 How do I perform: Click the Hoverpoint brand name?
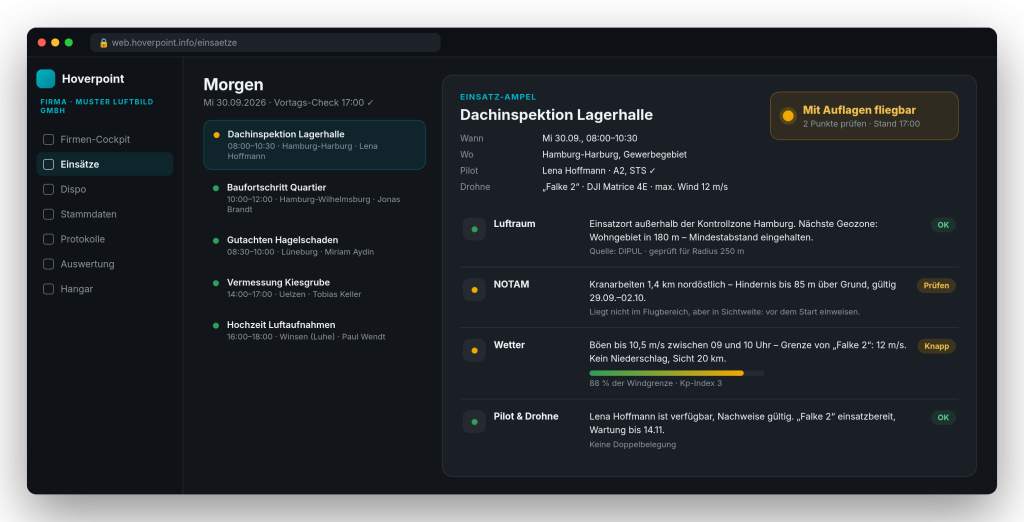point(93,79)
